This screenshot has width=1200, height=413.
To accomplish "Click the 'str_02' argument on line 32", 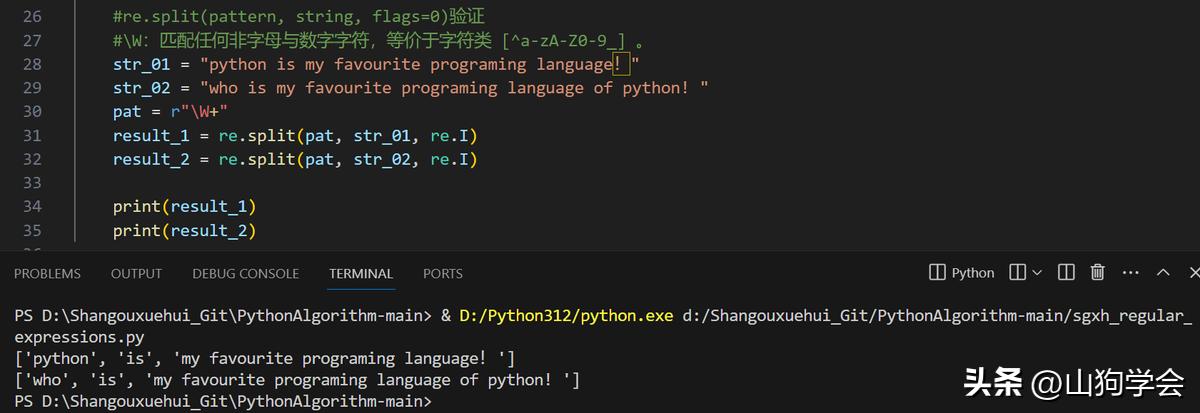I will 384,159.
